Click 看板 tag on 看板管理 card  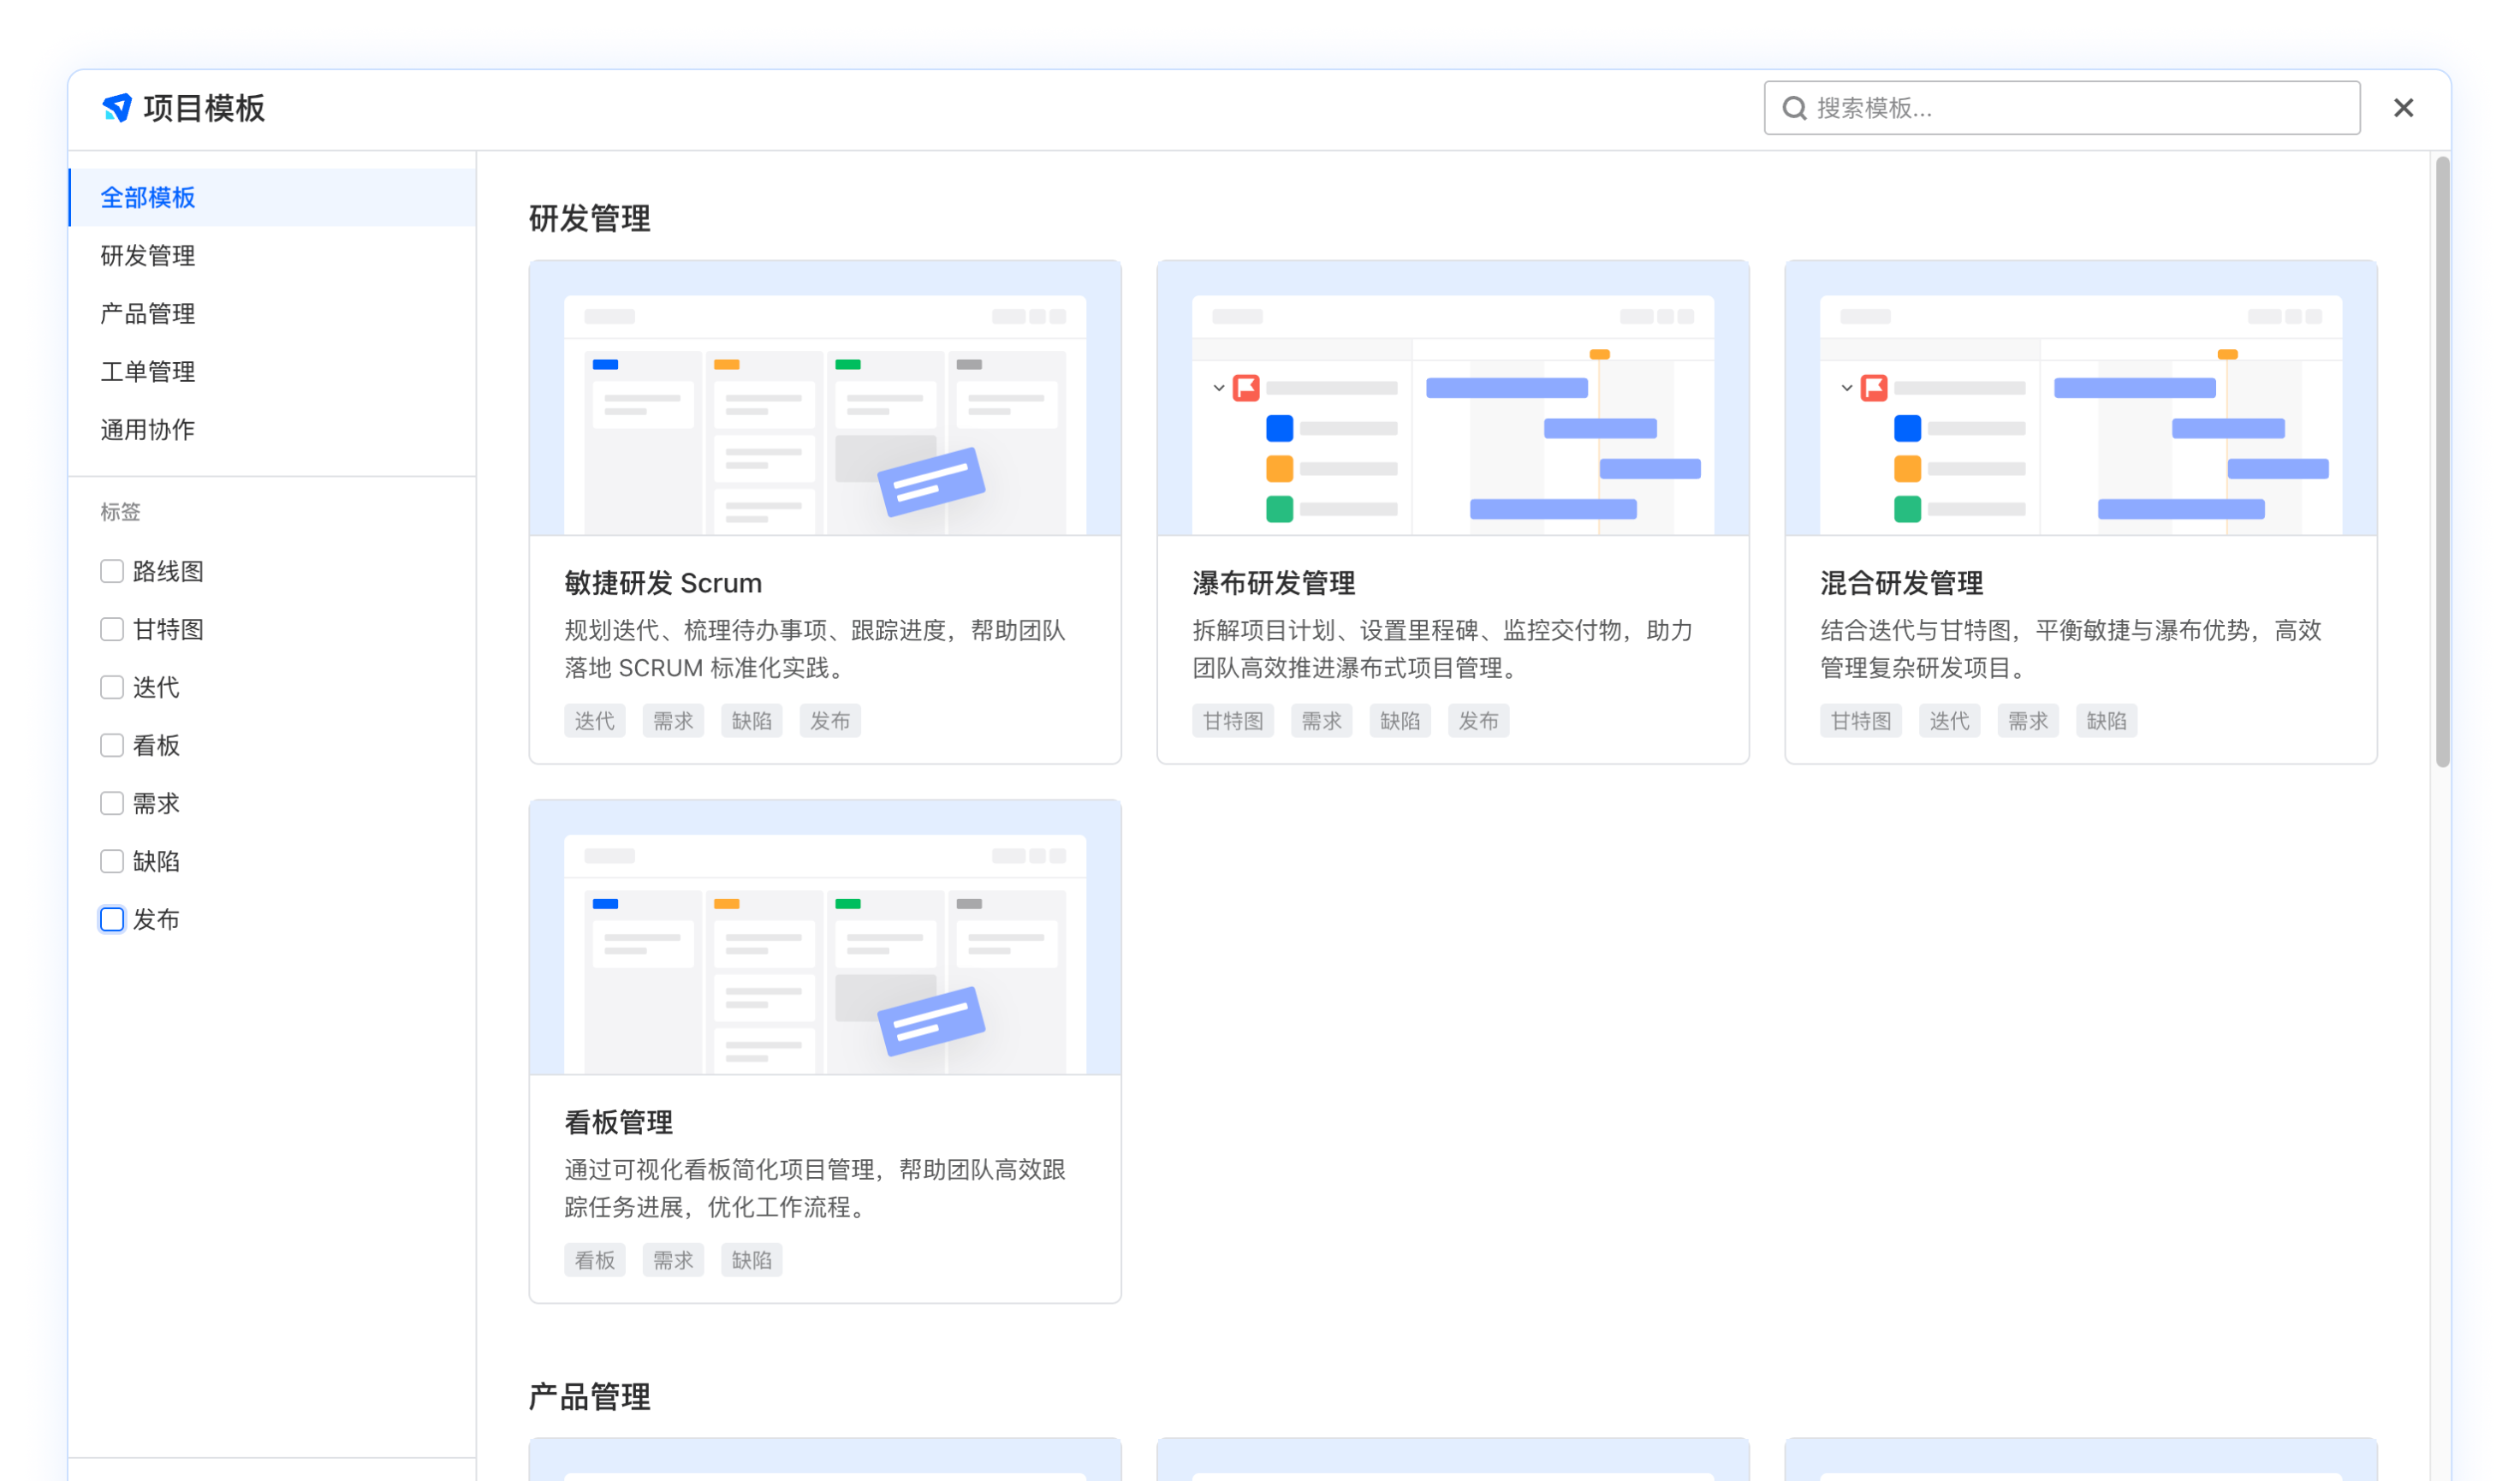595,1260
